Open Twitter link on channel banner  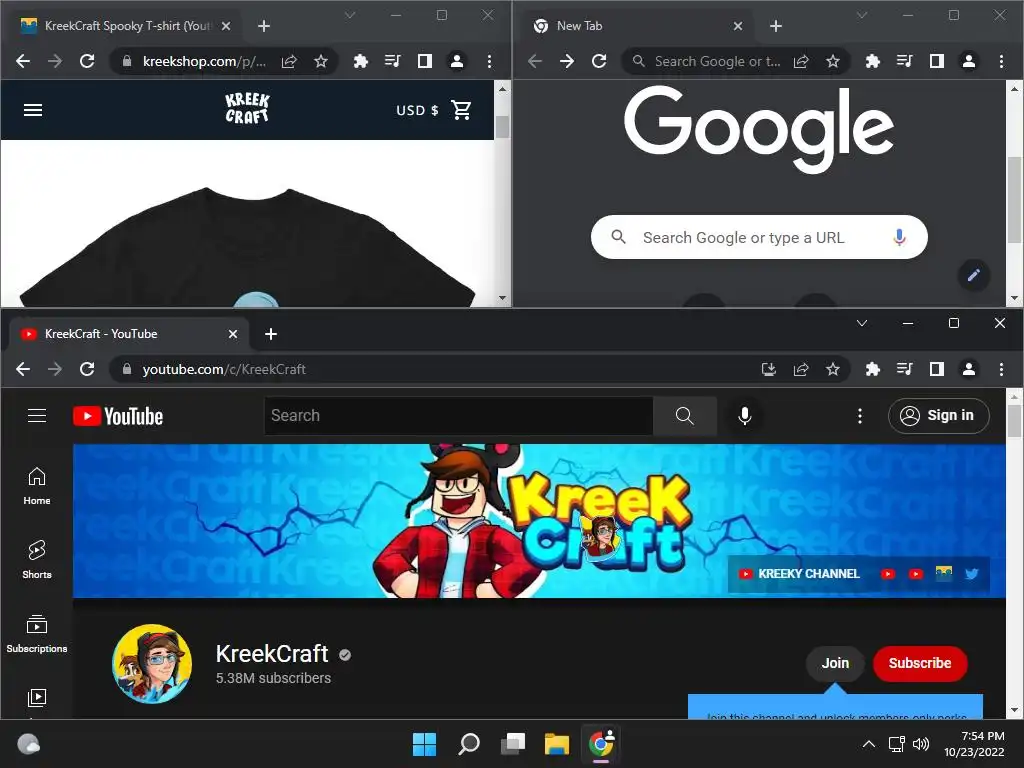tap(972, 574)
